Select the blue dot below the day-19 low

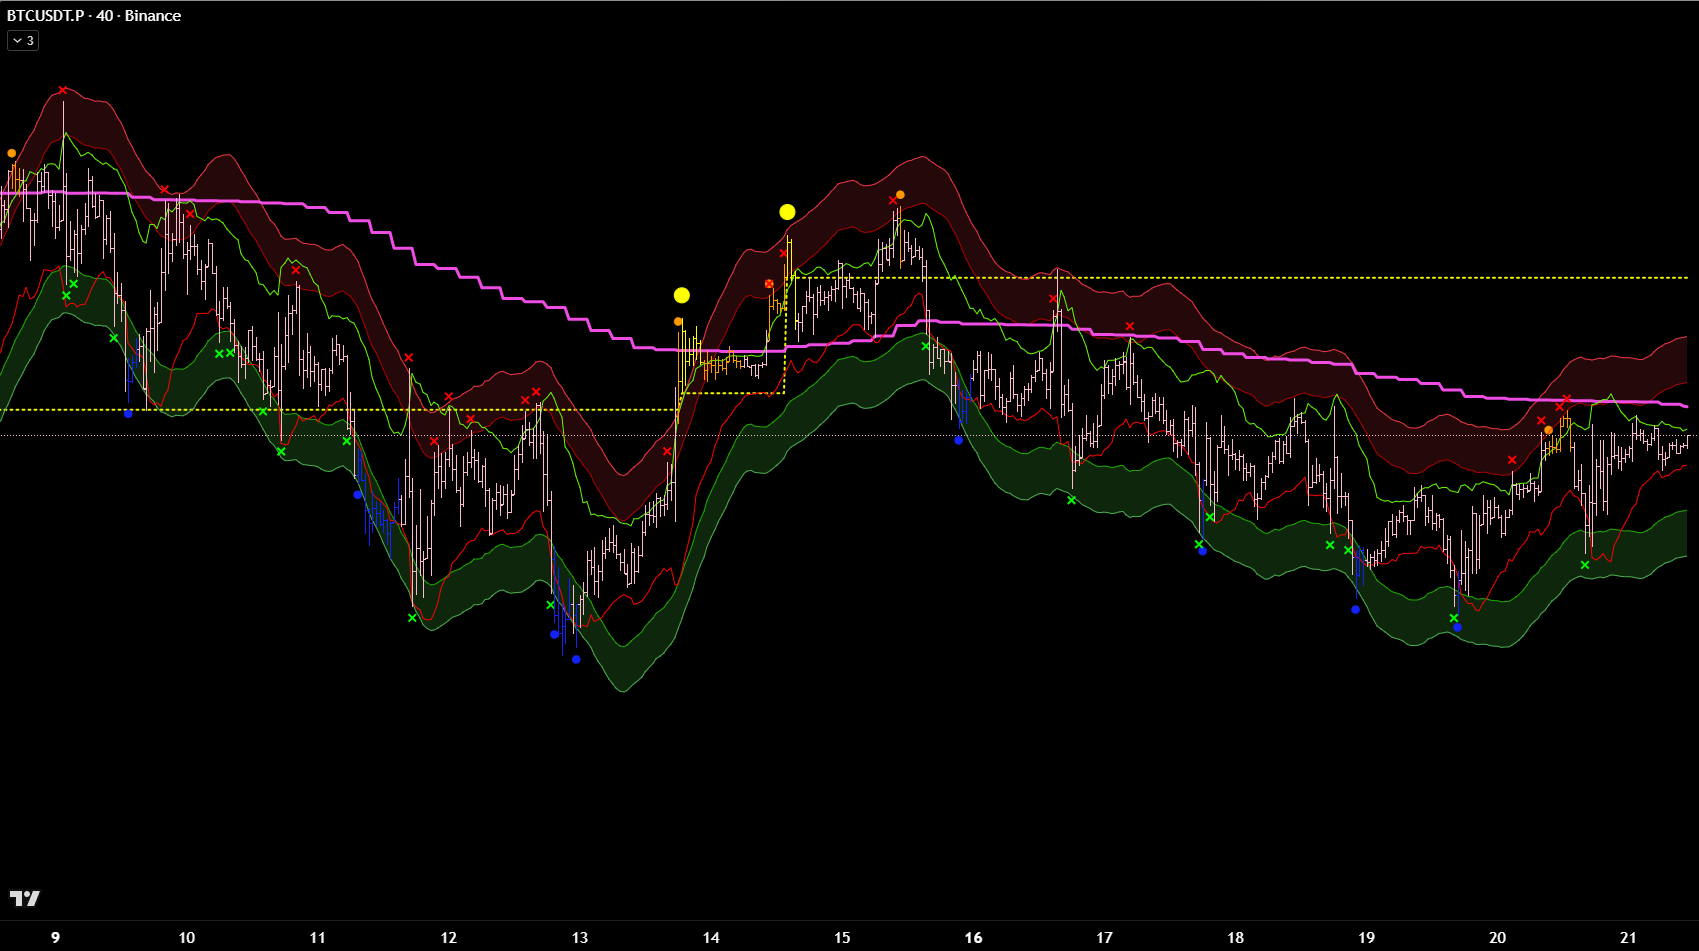[1355, 609]
